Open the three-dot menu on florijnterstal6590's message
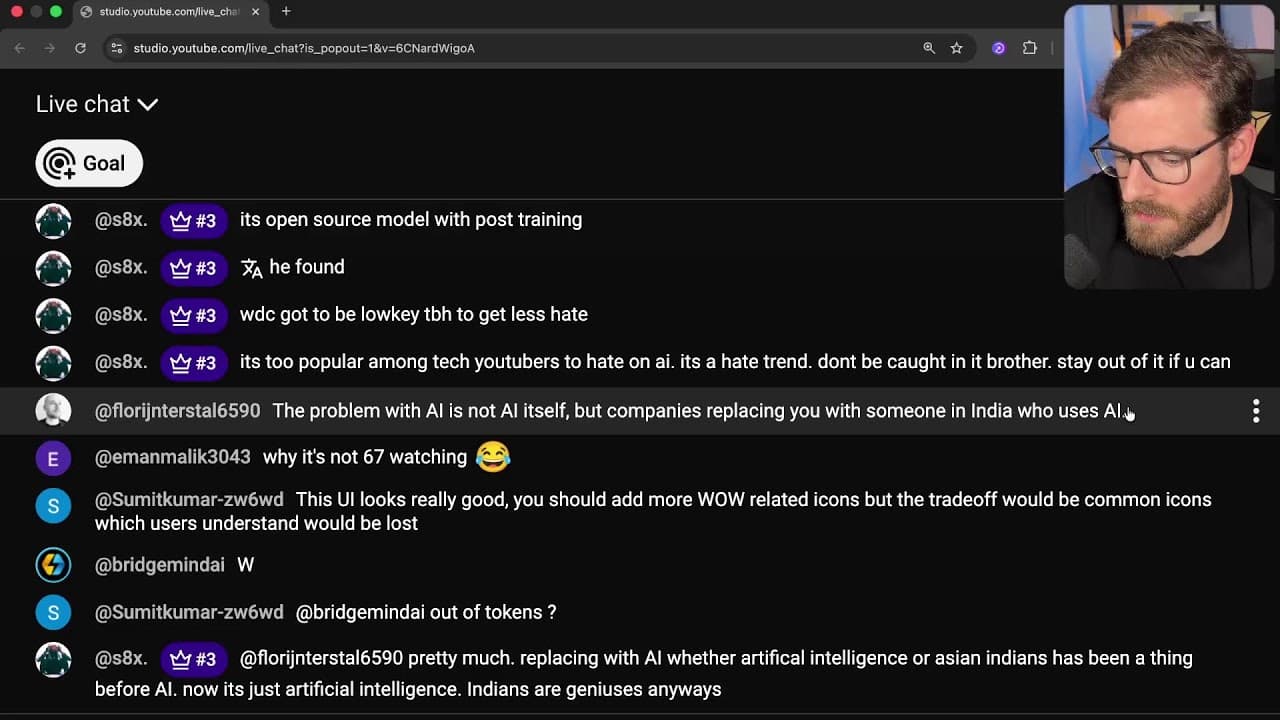This screenshot has height=720, width=1280. 1256,411
